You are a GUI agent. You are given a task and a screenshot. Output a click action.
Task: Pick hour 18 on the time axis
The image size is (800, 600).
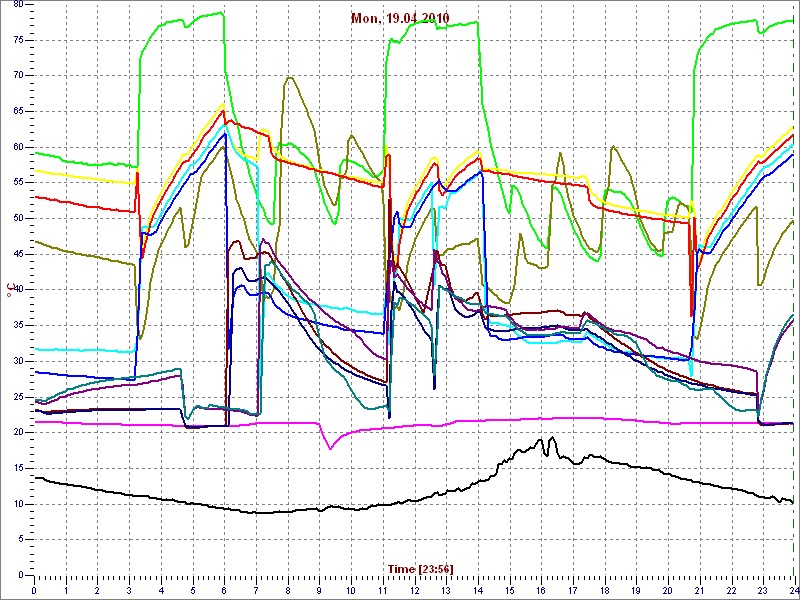click(605, 590)
